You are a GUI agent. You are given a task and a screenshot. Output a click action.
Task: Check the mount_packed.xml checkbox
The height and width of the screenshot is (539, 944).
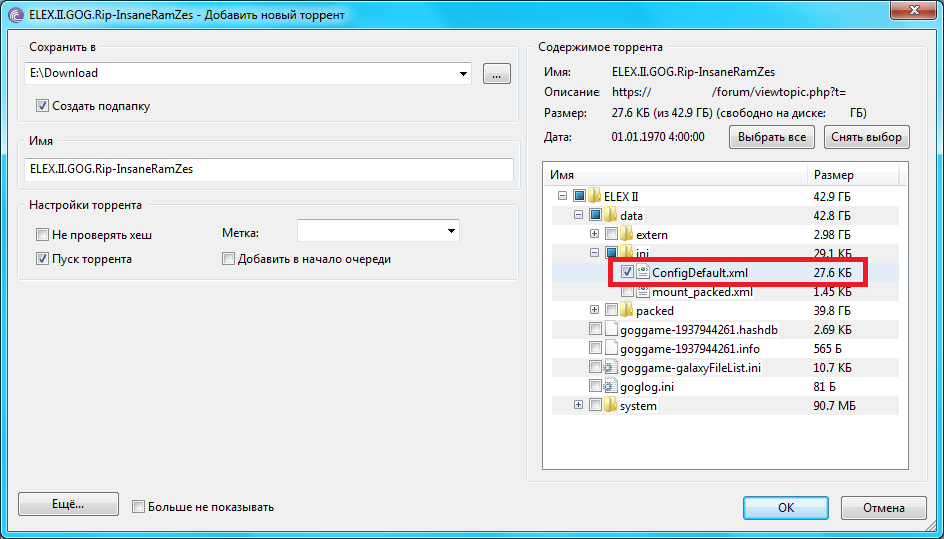(x=627, y=291)
